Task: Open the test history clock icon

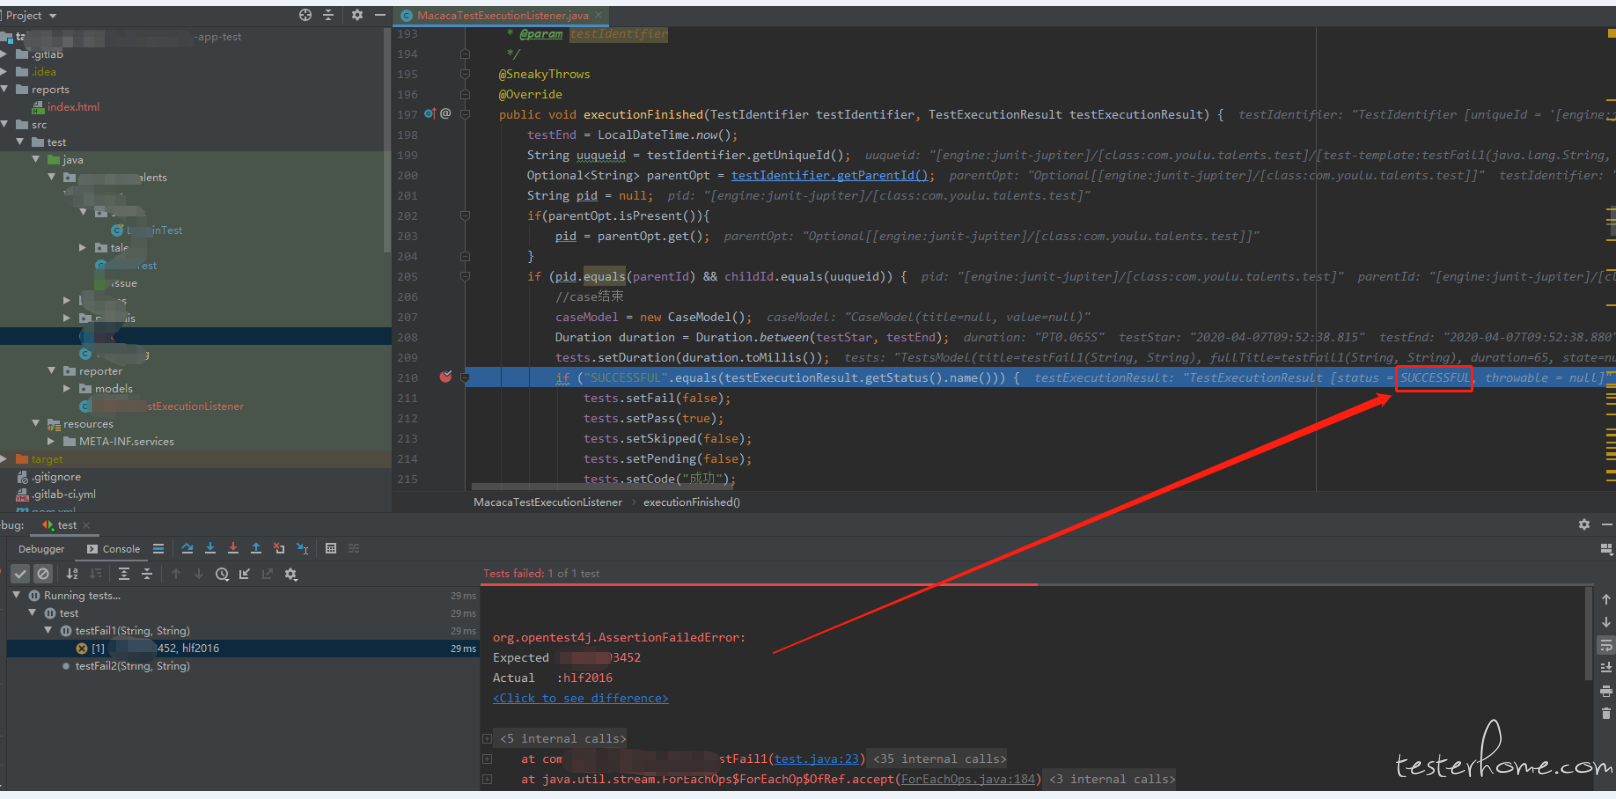Action: [x=222, y=574]
